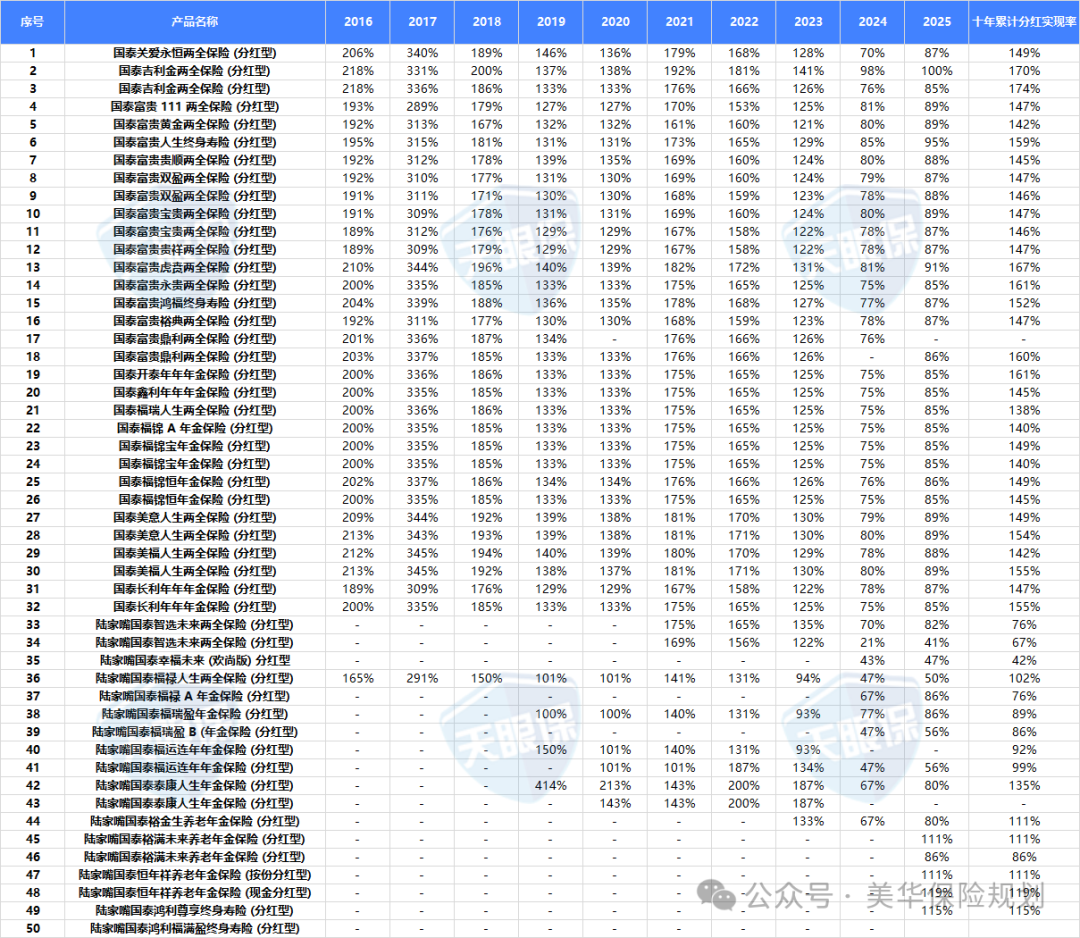This screenshot has height=938, width=1080.
Task: Select the 2023 column header
Action: tap(807, 21)
